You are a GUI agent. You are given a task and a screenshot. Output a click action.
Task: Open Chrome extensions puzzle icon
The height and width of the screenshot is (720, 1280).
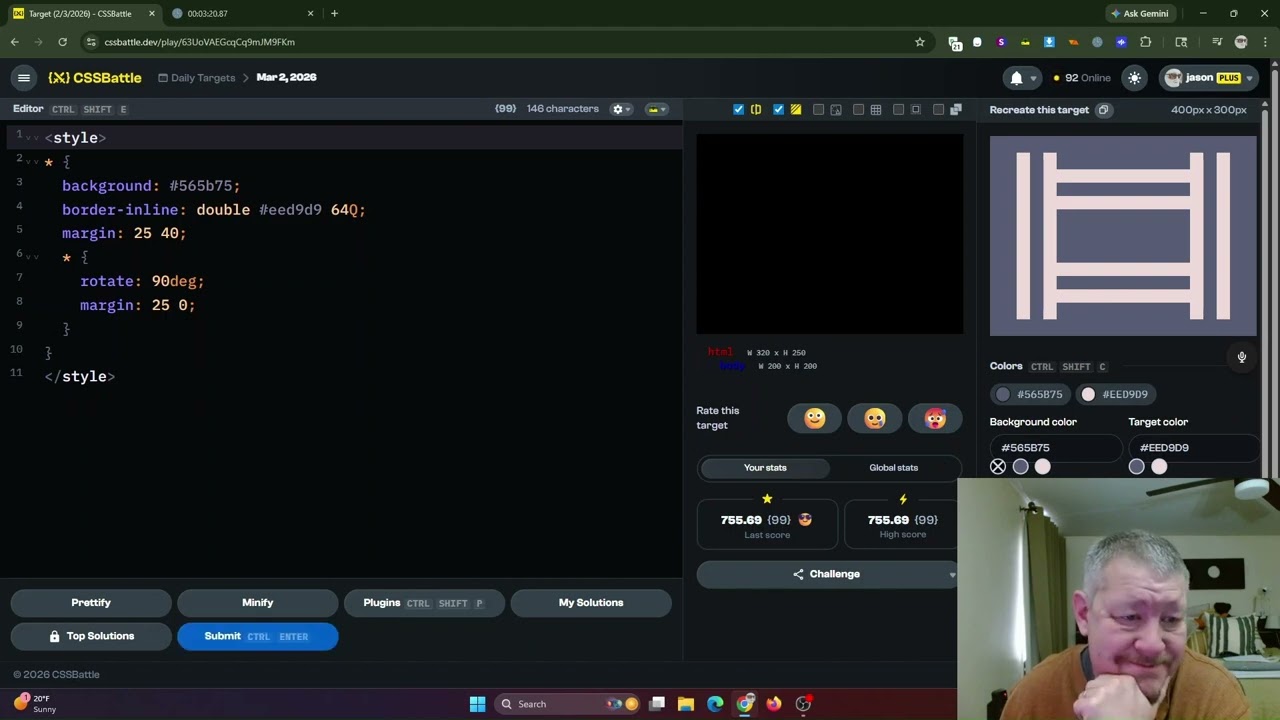(1145, 42)
